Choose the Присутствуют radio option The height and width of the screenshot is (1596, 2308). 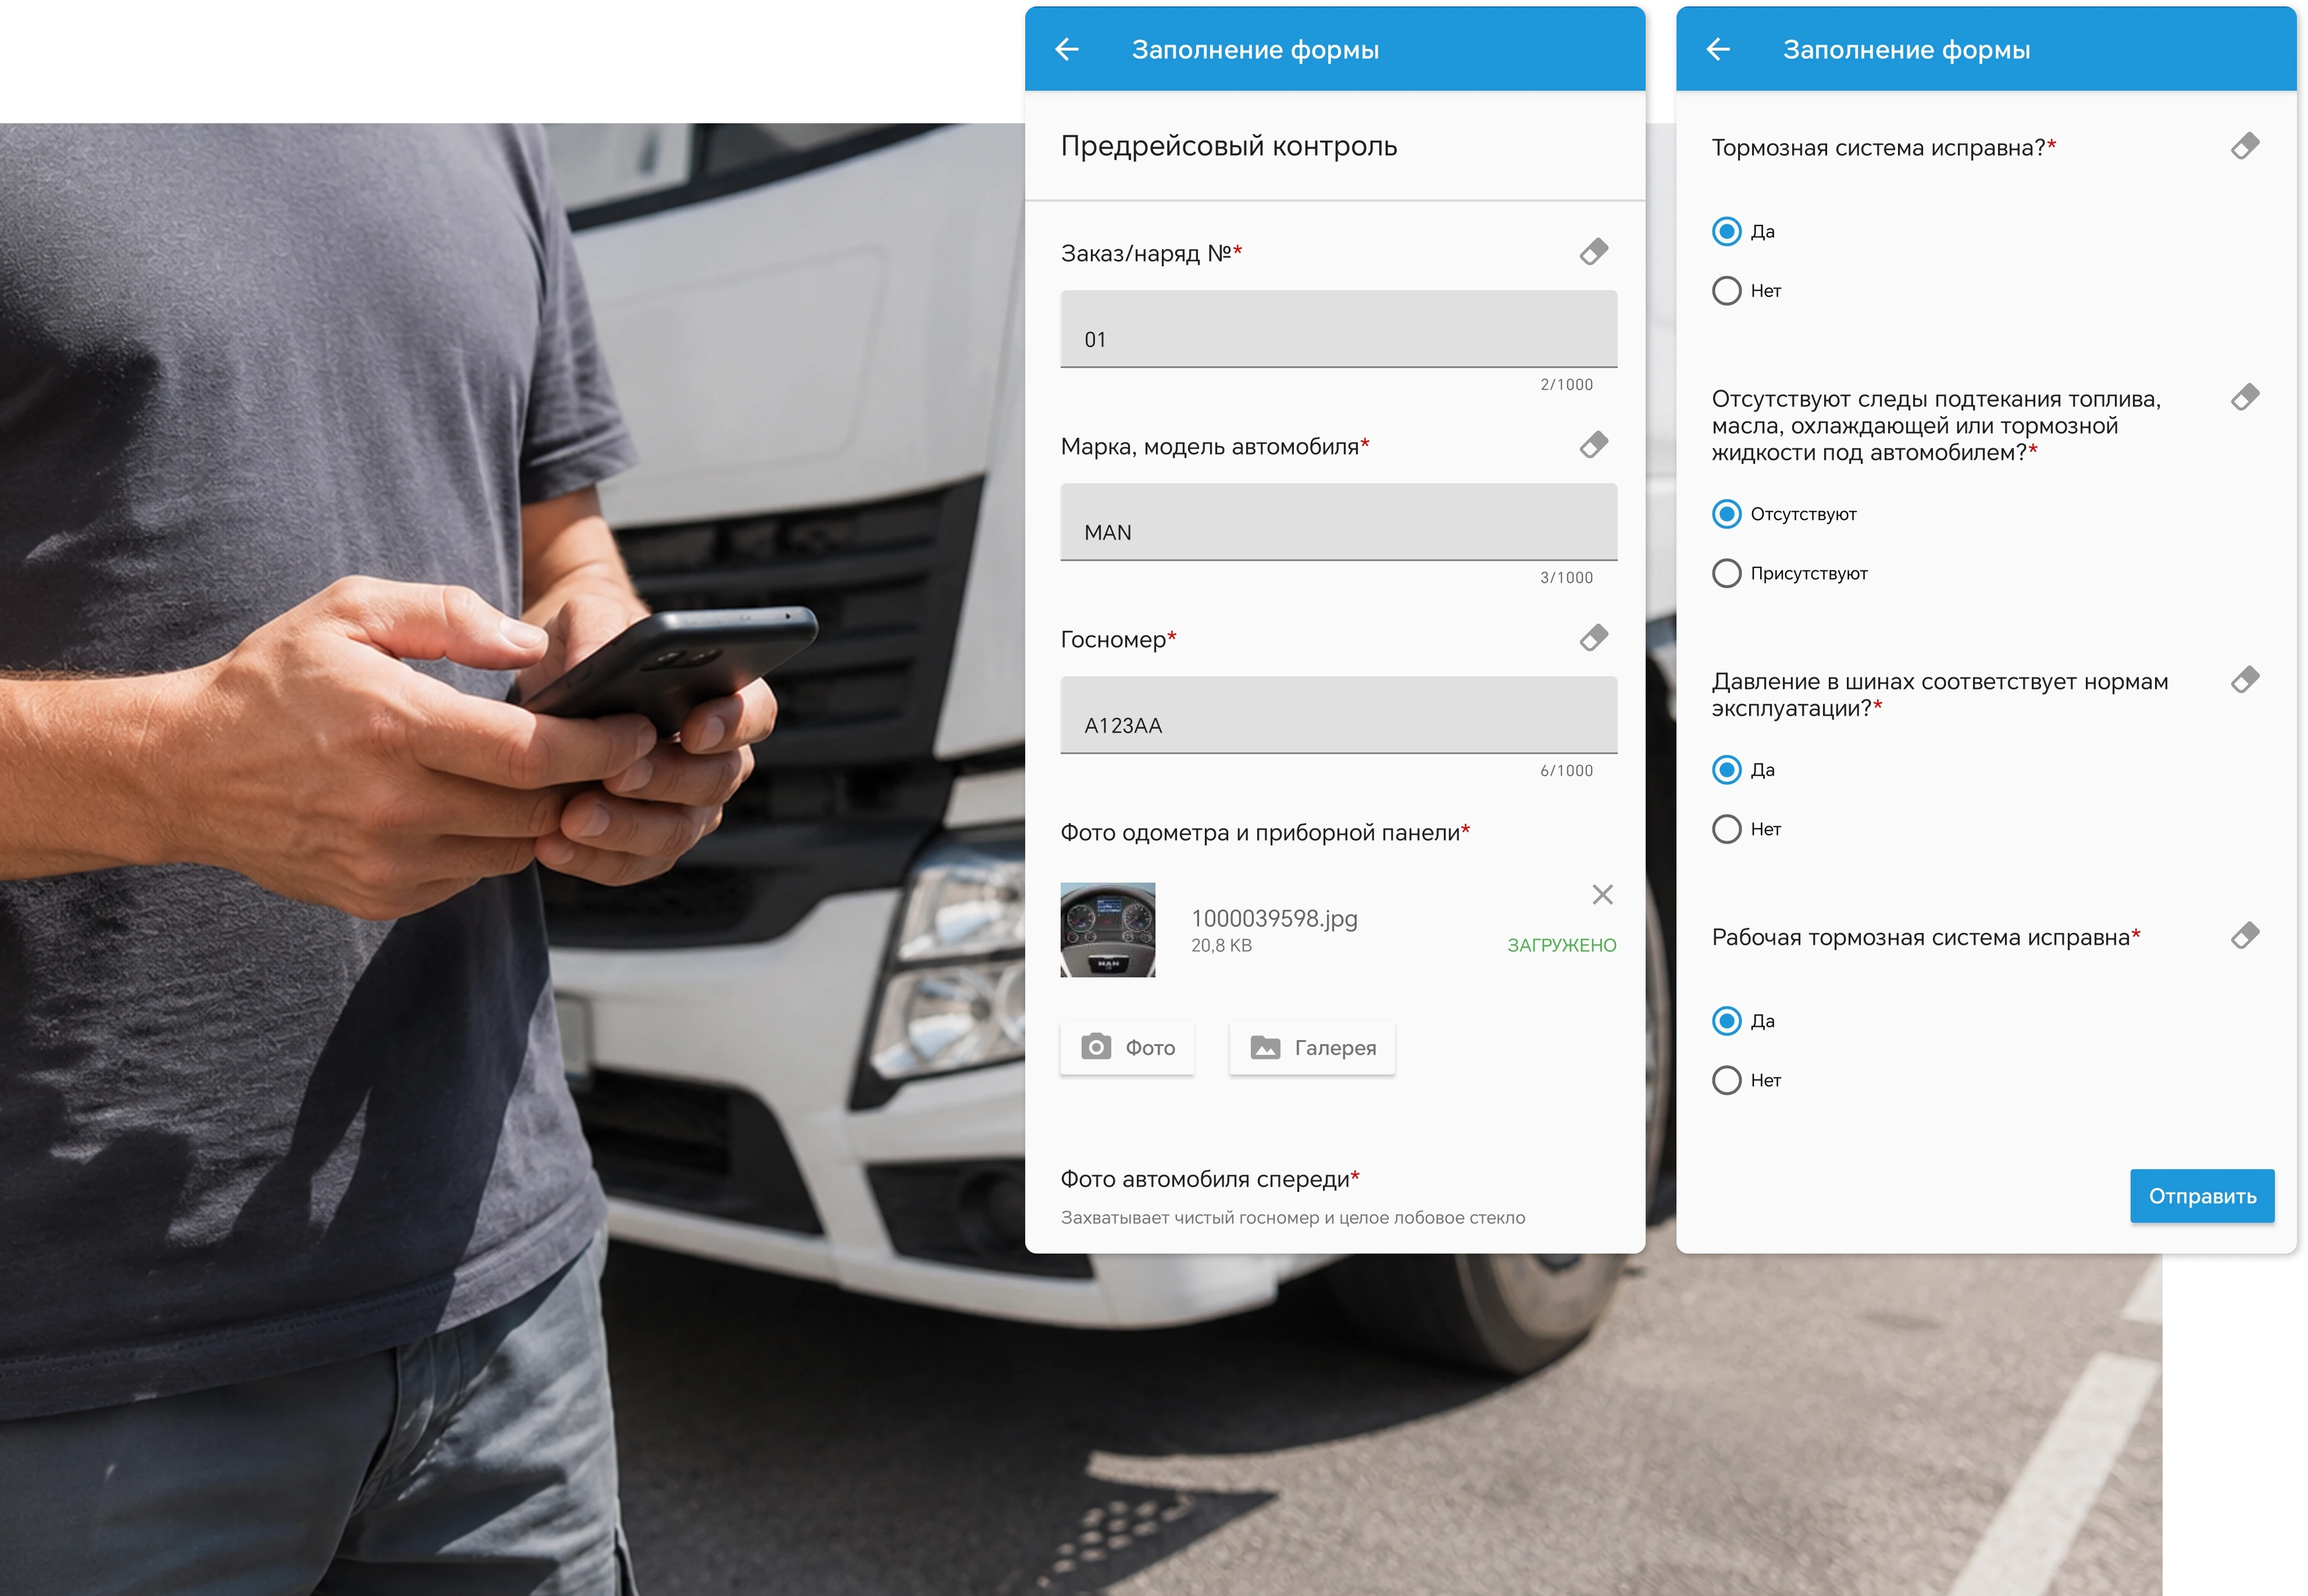click(1727, 574)
